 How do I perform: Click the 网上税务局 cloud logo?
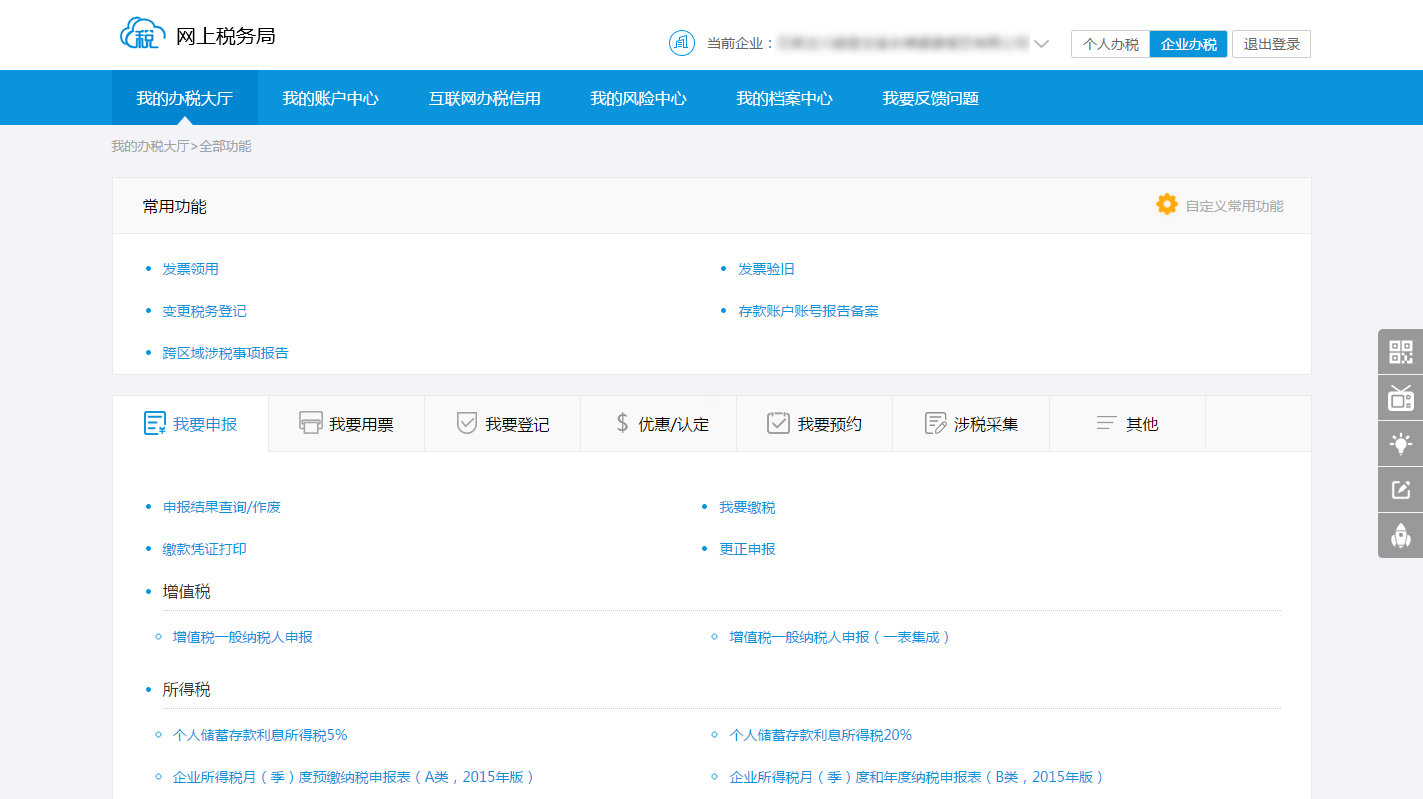pos(139,36)
